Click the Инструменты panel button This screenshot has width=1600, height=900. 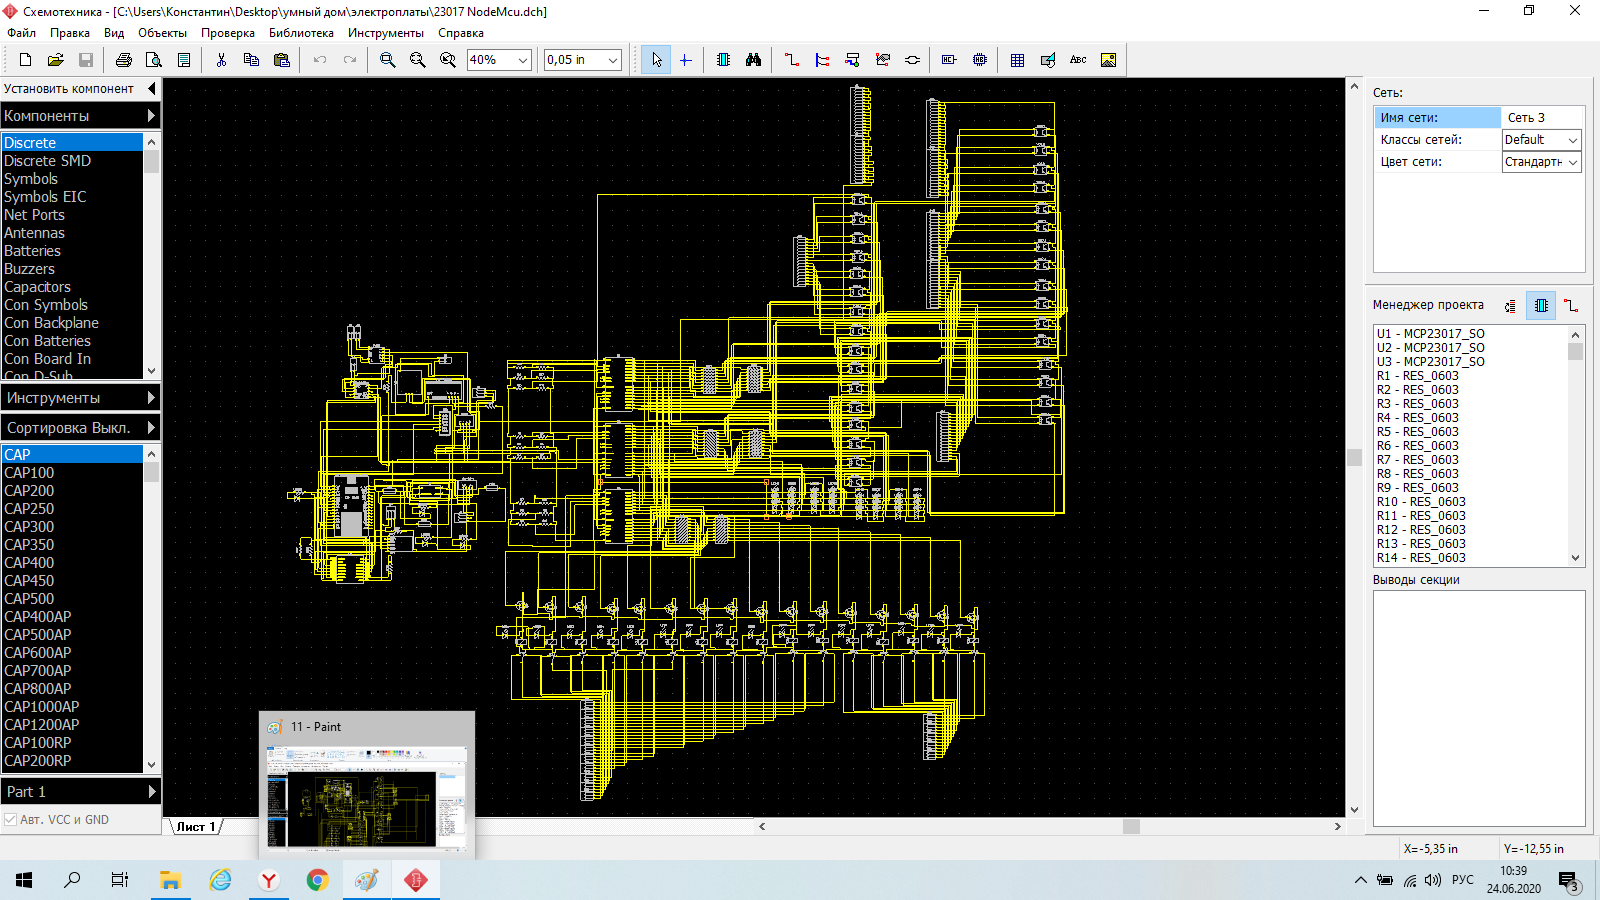point(80,398)
